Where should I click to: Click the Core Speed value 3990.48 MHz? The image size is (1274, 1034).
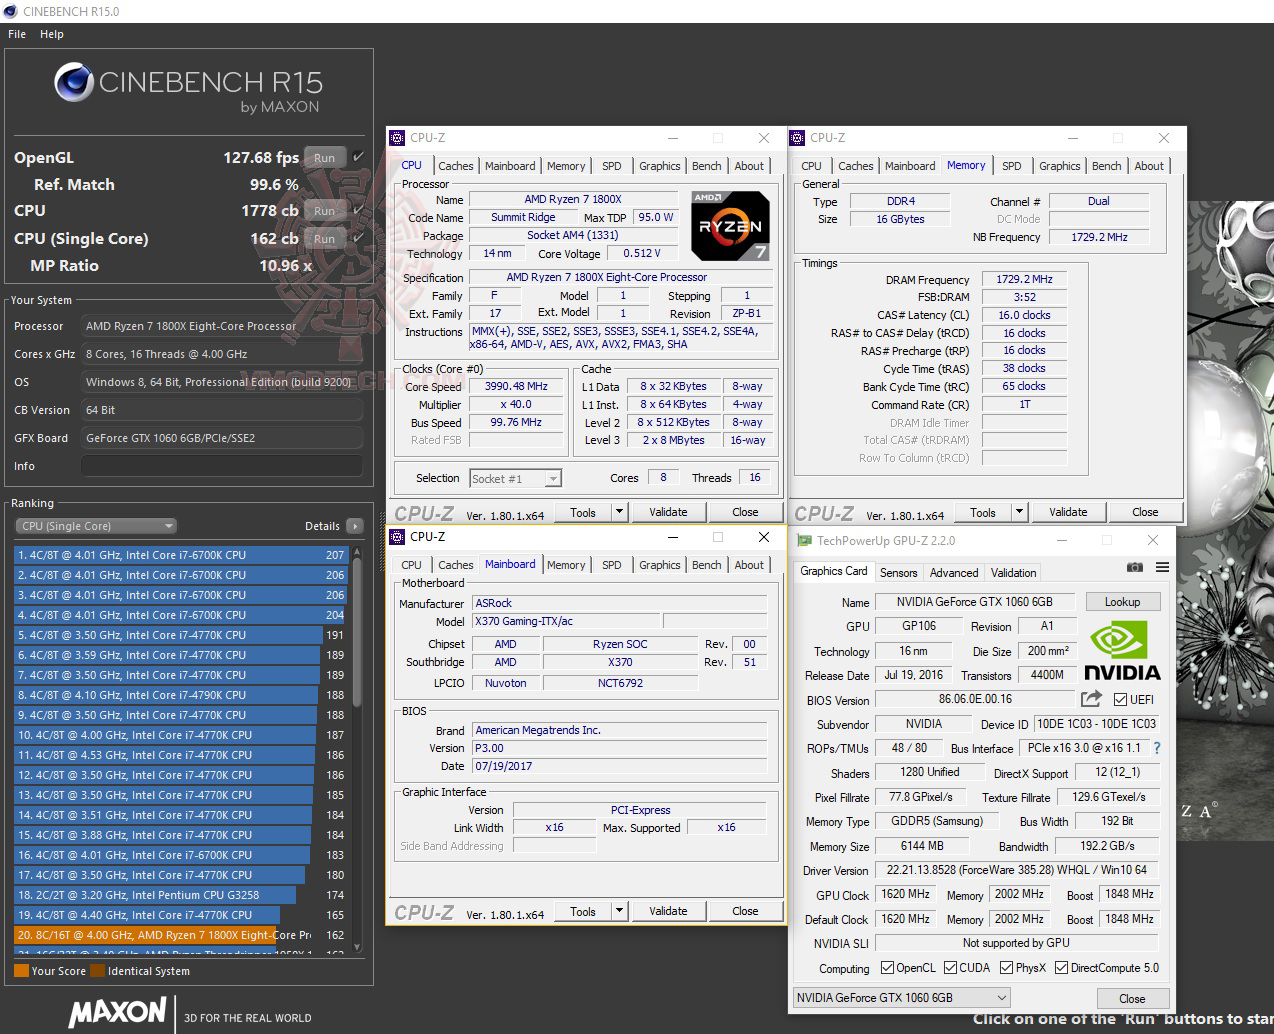[516, 386]
